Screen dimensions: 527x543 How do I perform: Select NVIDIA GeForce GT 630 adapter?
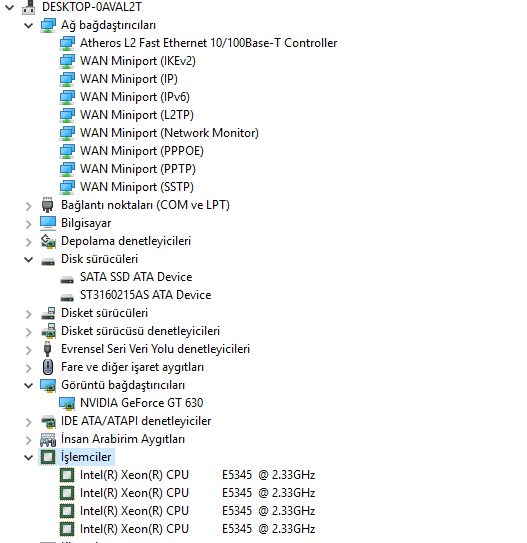[x=142, y=403]
